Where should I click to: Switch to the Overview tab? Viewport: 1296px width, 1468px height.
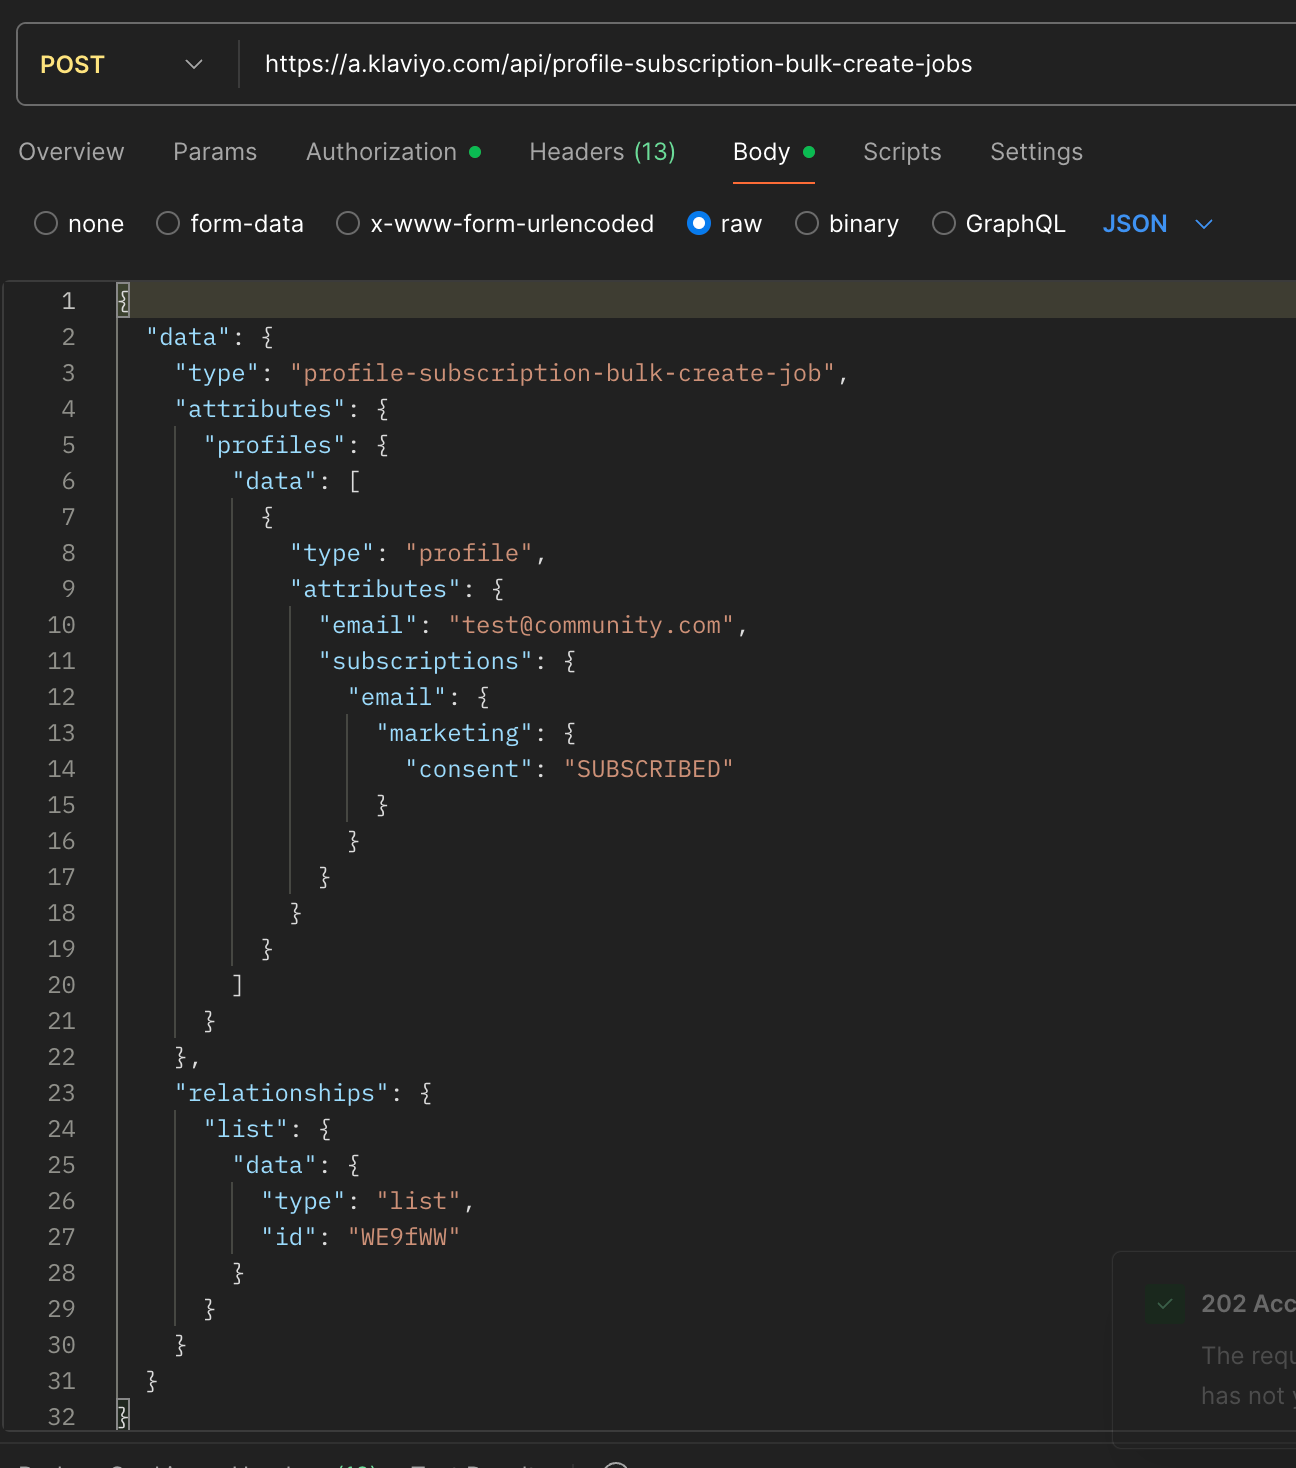(x=72, y=152)
